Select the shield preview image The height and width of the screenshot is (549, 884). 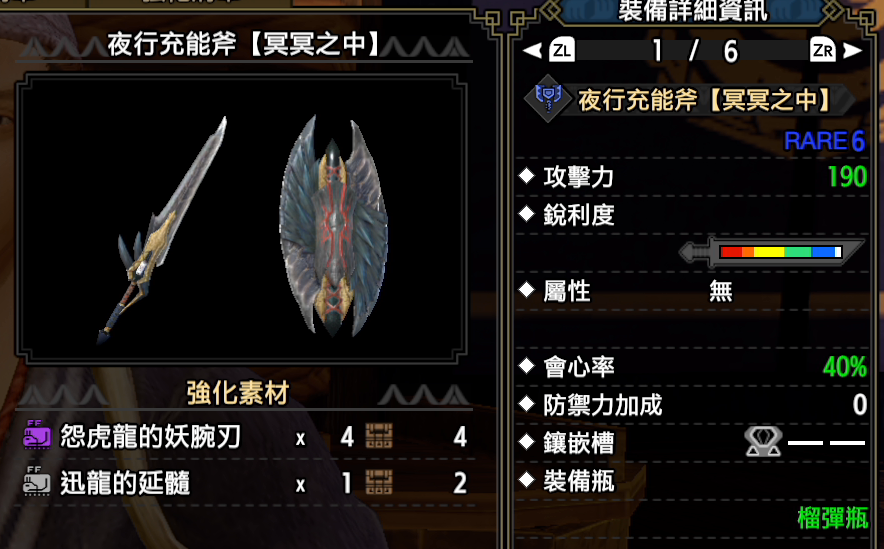(x=333, y=225)
